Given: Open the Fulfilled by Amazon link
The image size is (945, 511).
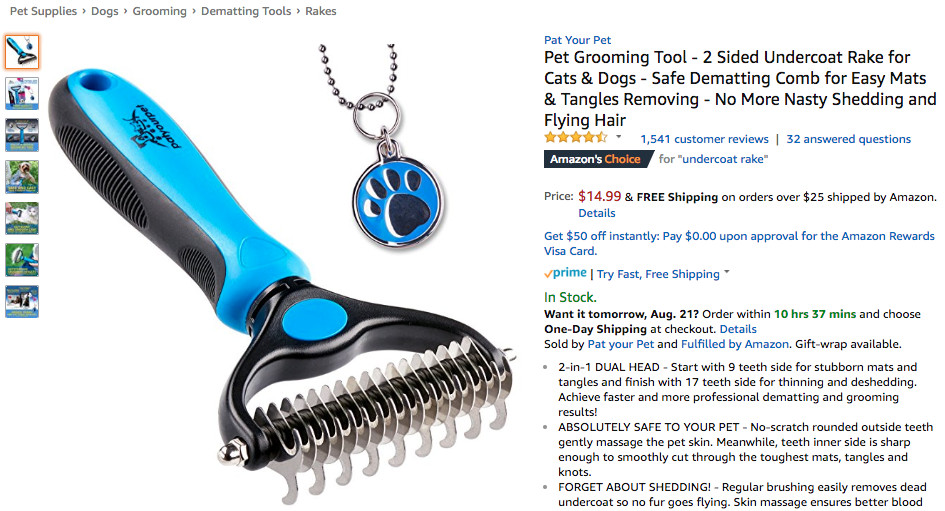Looking at the screenshot, I should coord(735,344).
